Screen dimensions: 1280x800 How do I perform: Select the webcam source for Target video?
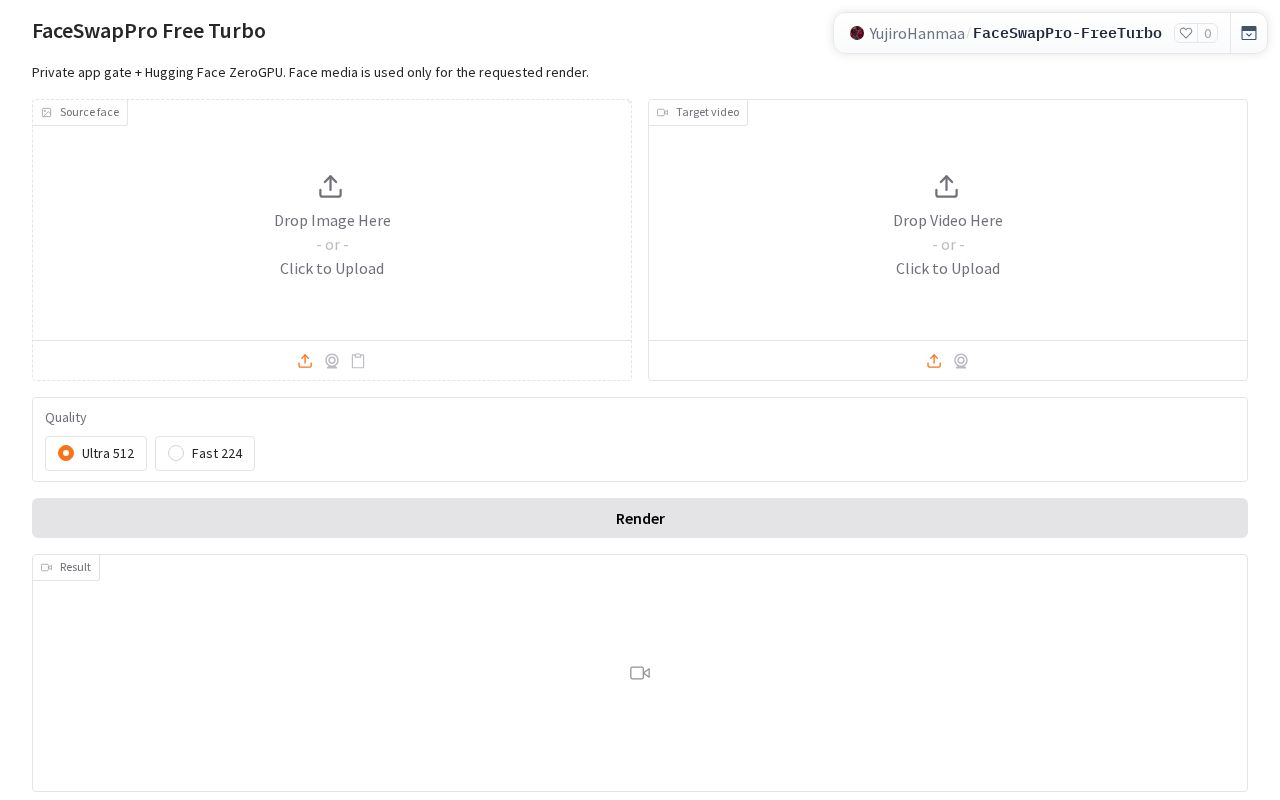[961, 361]
